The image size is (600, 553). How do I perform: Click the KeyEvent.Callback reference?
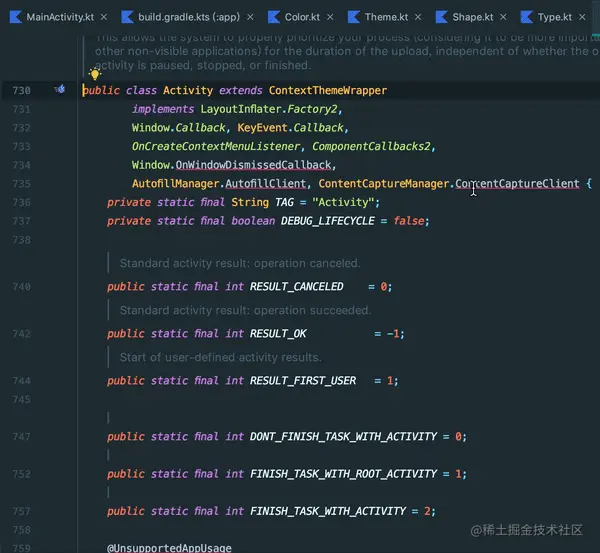(290, 128)
